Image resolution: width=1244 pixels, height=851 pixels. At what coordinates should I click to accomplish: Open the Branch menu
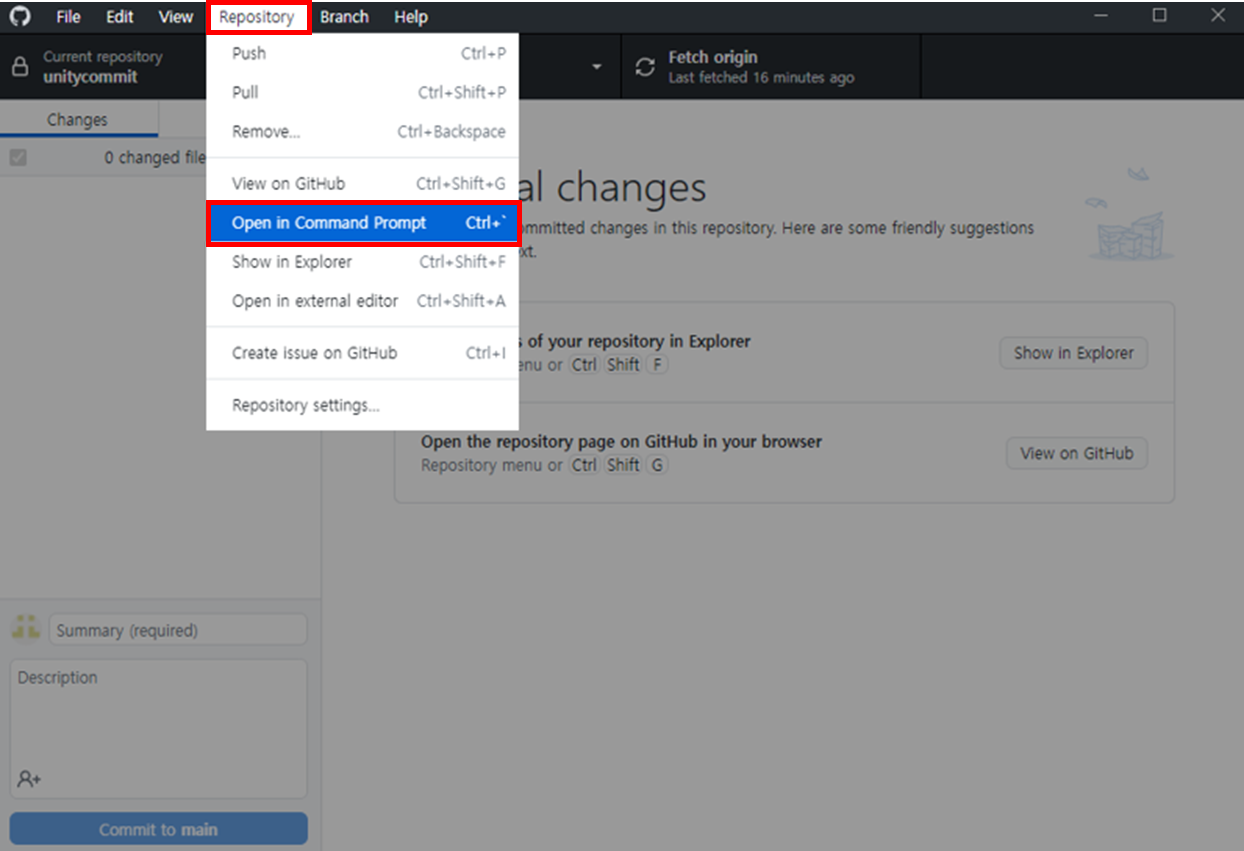pyautogui.click(x=344, y=16)
